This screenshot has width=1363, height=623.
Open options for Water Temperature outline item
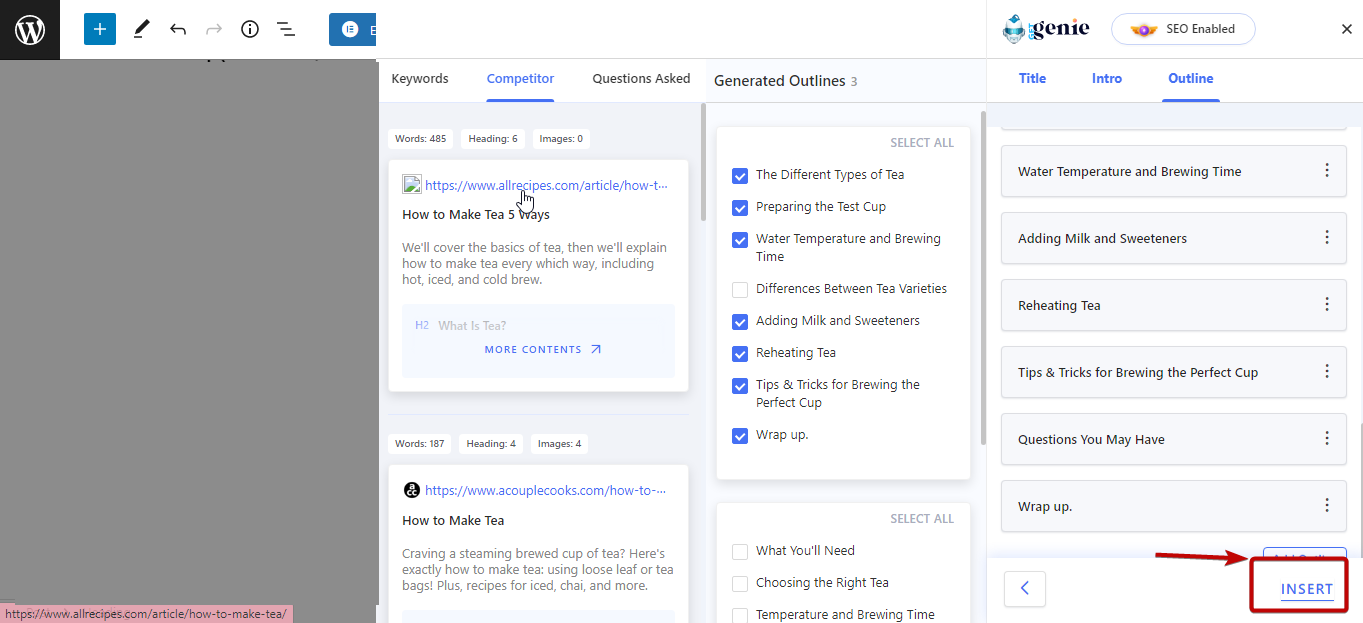coord(1327,171)
